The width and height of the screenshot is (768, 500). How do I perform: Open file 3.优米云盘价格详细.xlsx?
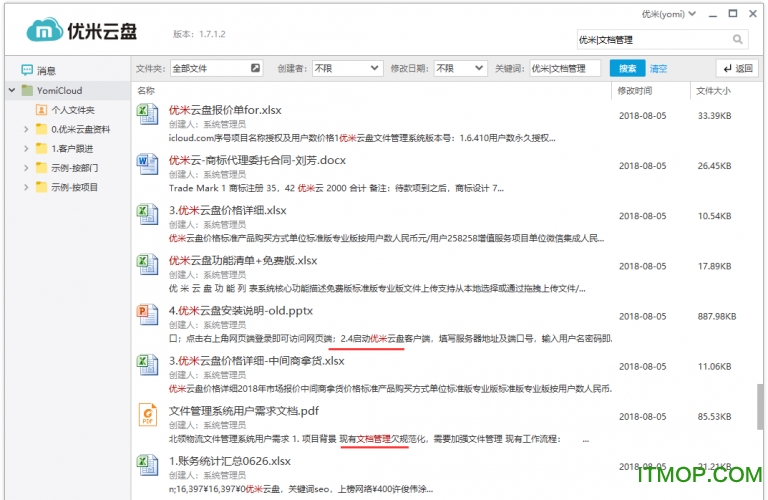coord(228,210)
